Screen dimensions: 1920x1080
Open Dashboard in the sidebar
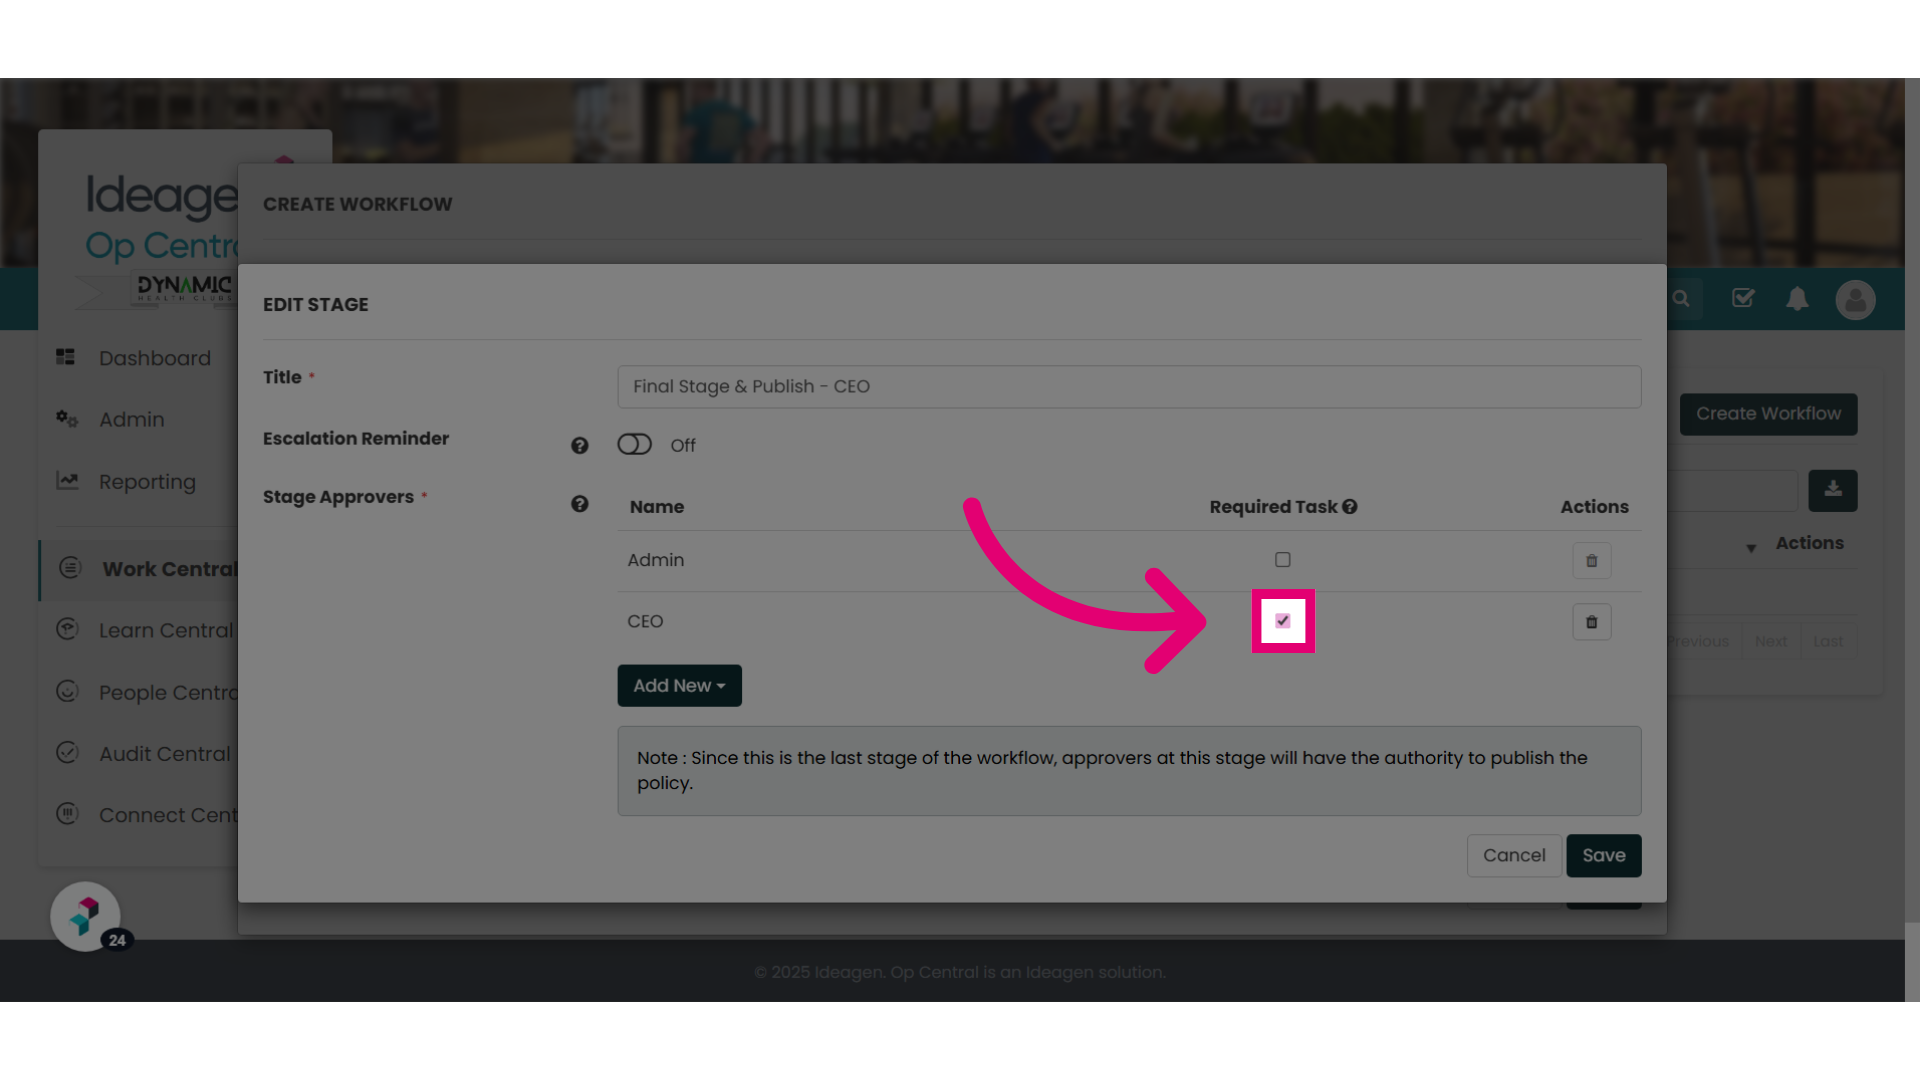click(x=154, y=358)
